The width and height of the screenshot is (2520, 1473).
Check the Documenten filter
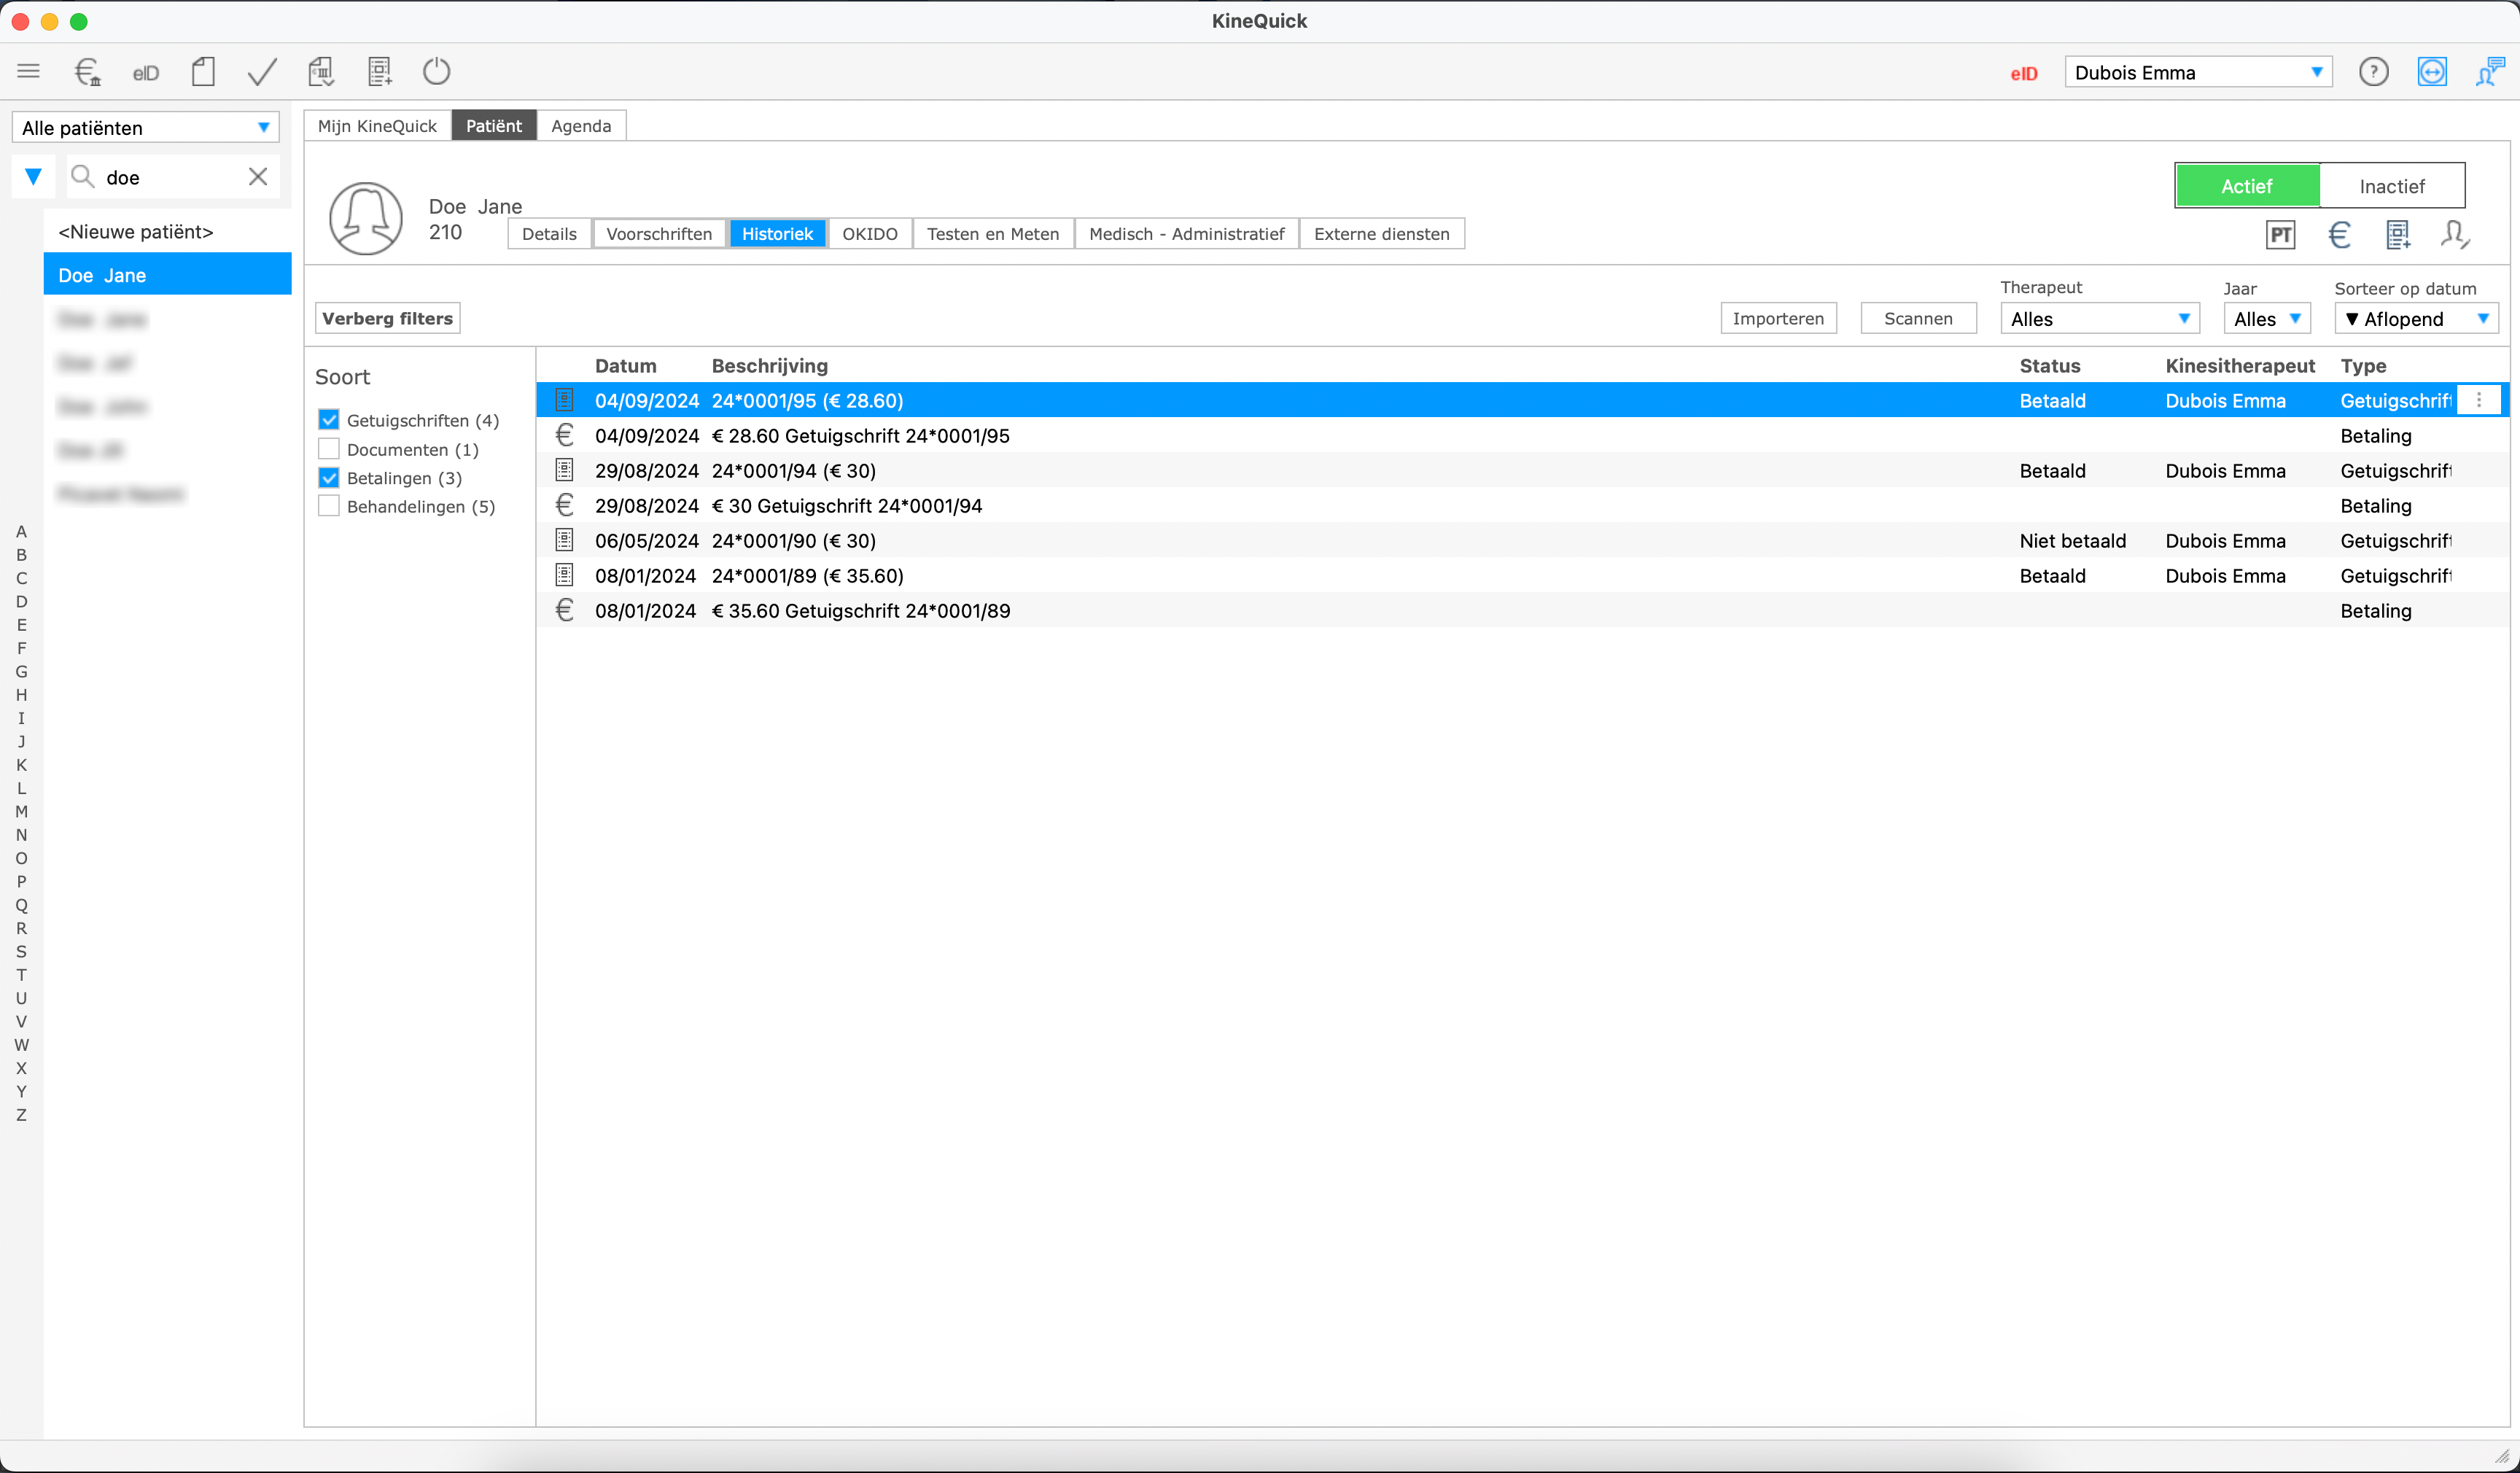tap(328, 449)
